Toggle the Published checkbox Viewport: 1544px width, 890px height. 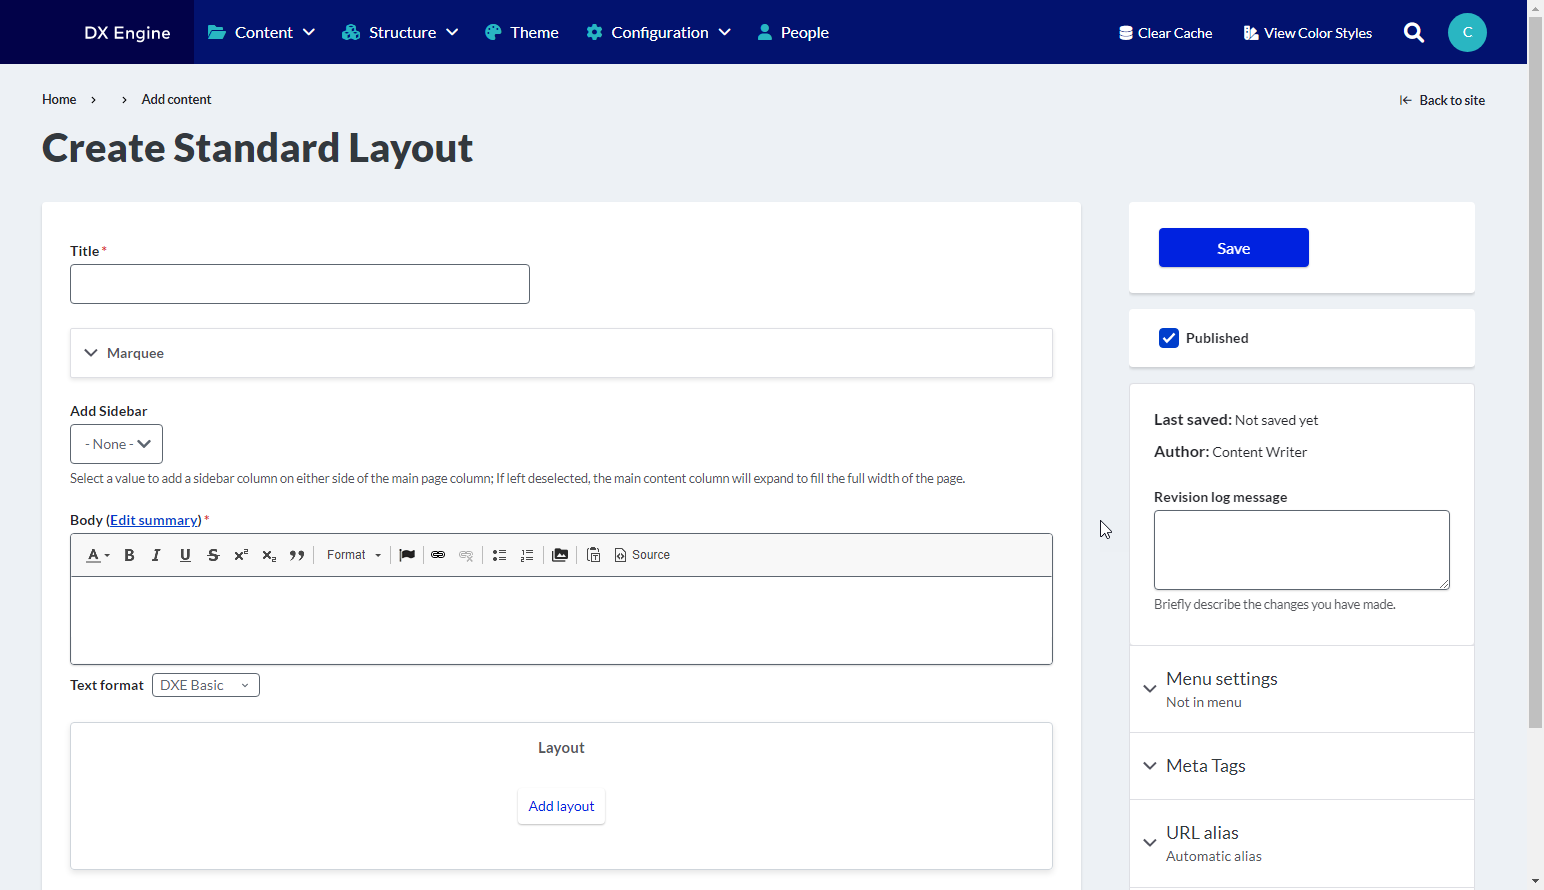[1169, 338]
